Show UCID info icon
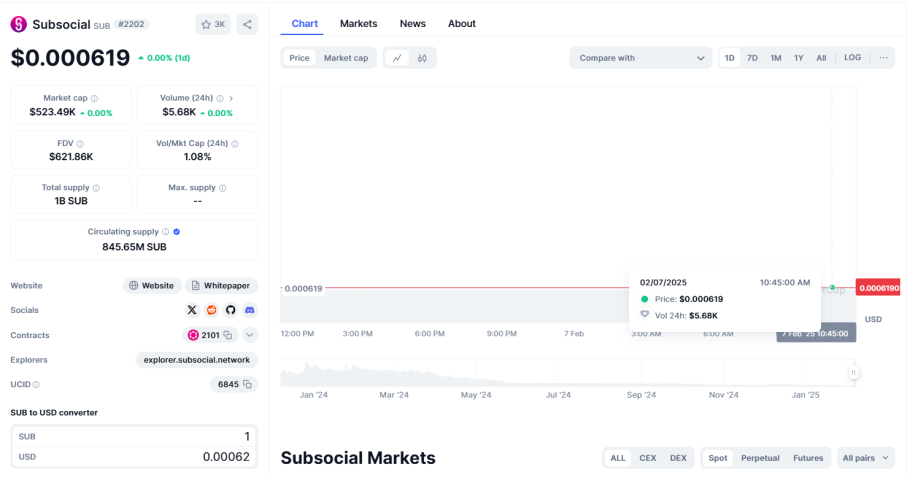The width and height of the screenshot is (907, 478). coord(36,384)
